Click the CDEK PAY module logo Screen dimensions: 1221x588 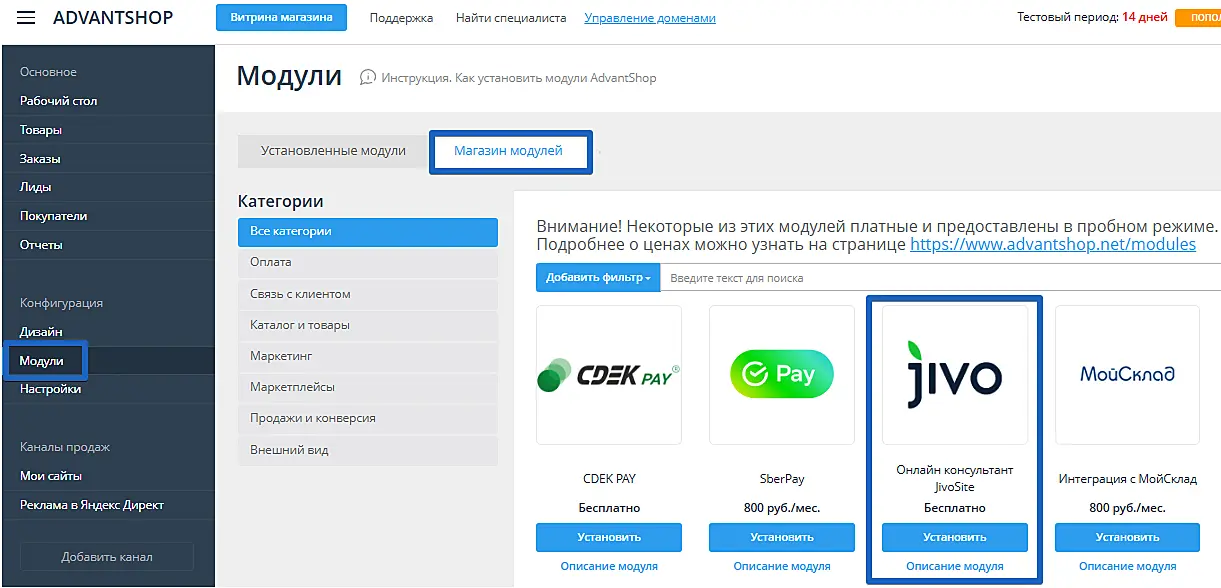point(608,375)
